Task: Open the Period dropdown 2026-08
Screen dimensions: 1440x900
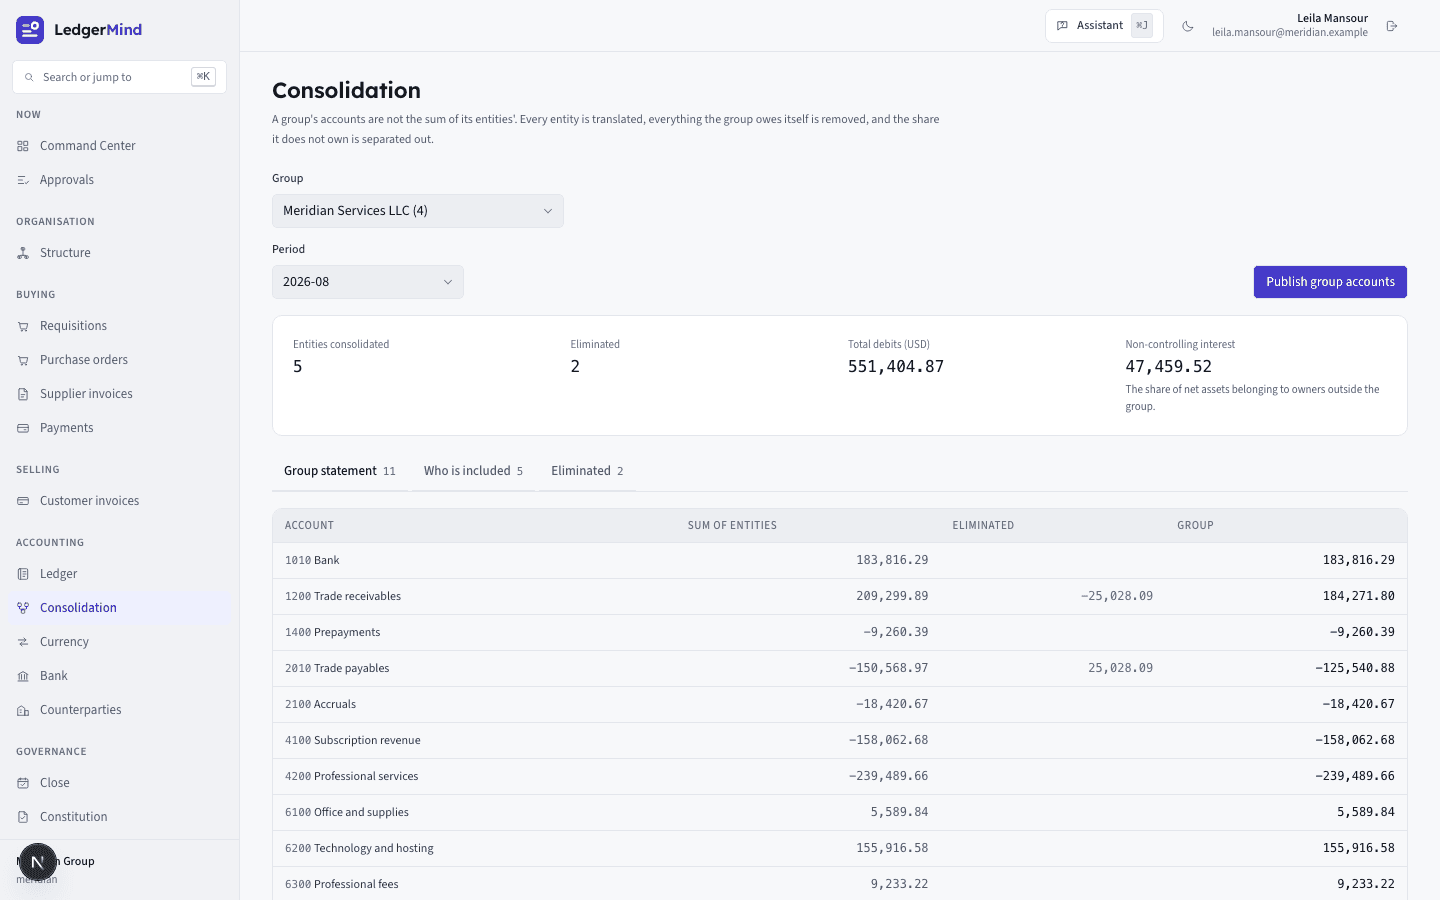Action: click(368, 282)
